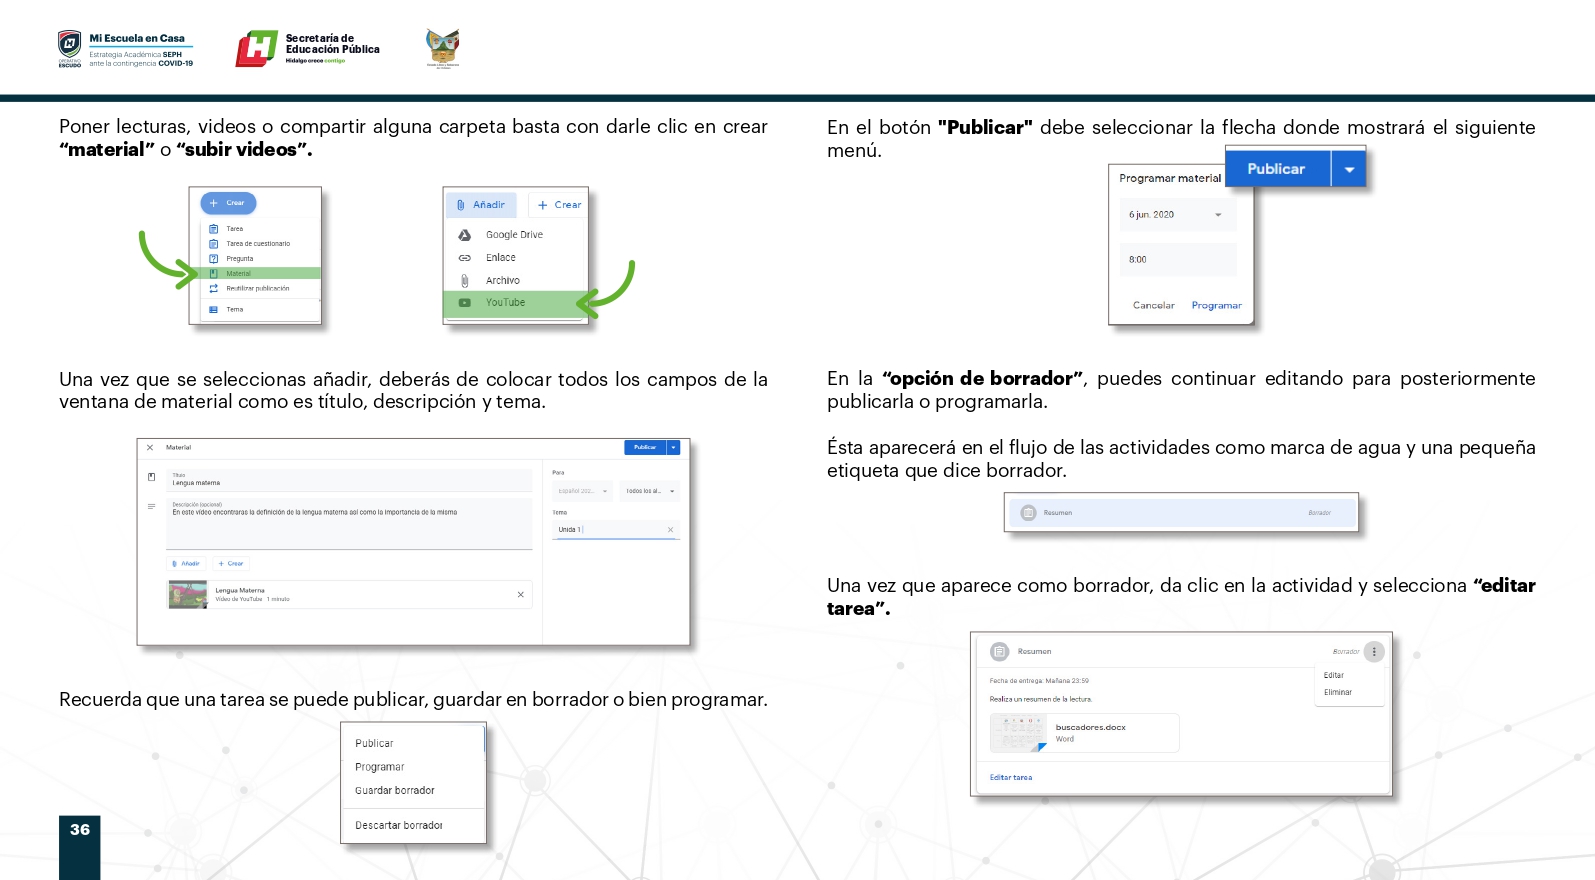The image size is (1595, 880).
Task: Click the Tema list icon
Action: (213, 310)
